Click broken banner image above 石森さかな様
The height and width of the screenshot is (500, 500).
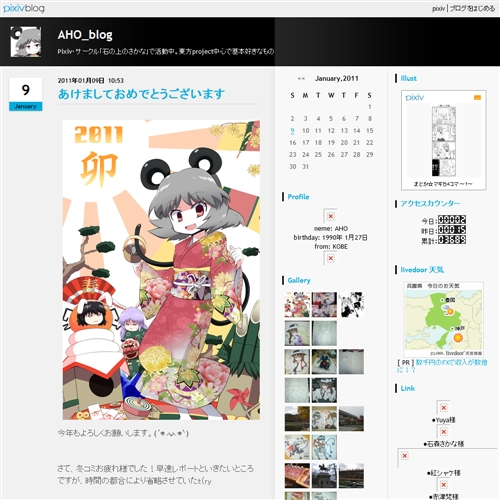443,432
